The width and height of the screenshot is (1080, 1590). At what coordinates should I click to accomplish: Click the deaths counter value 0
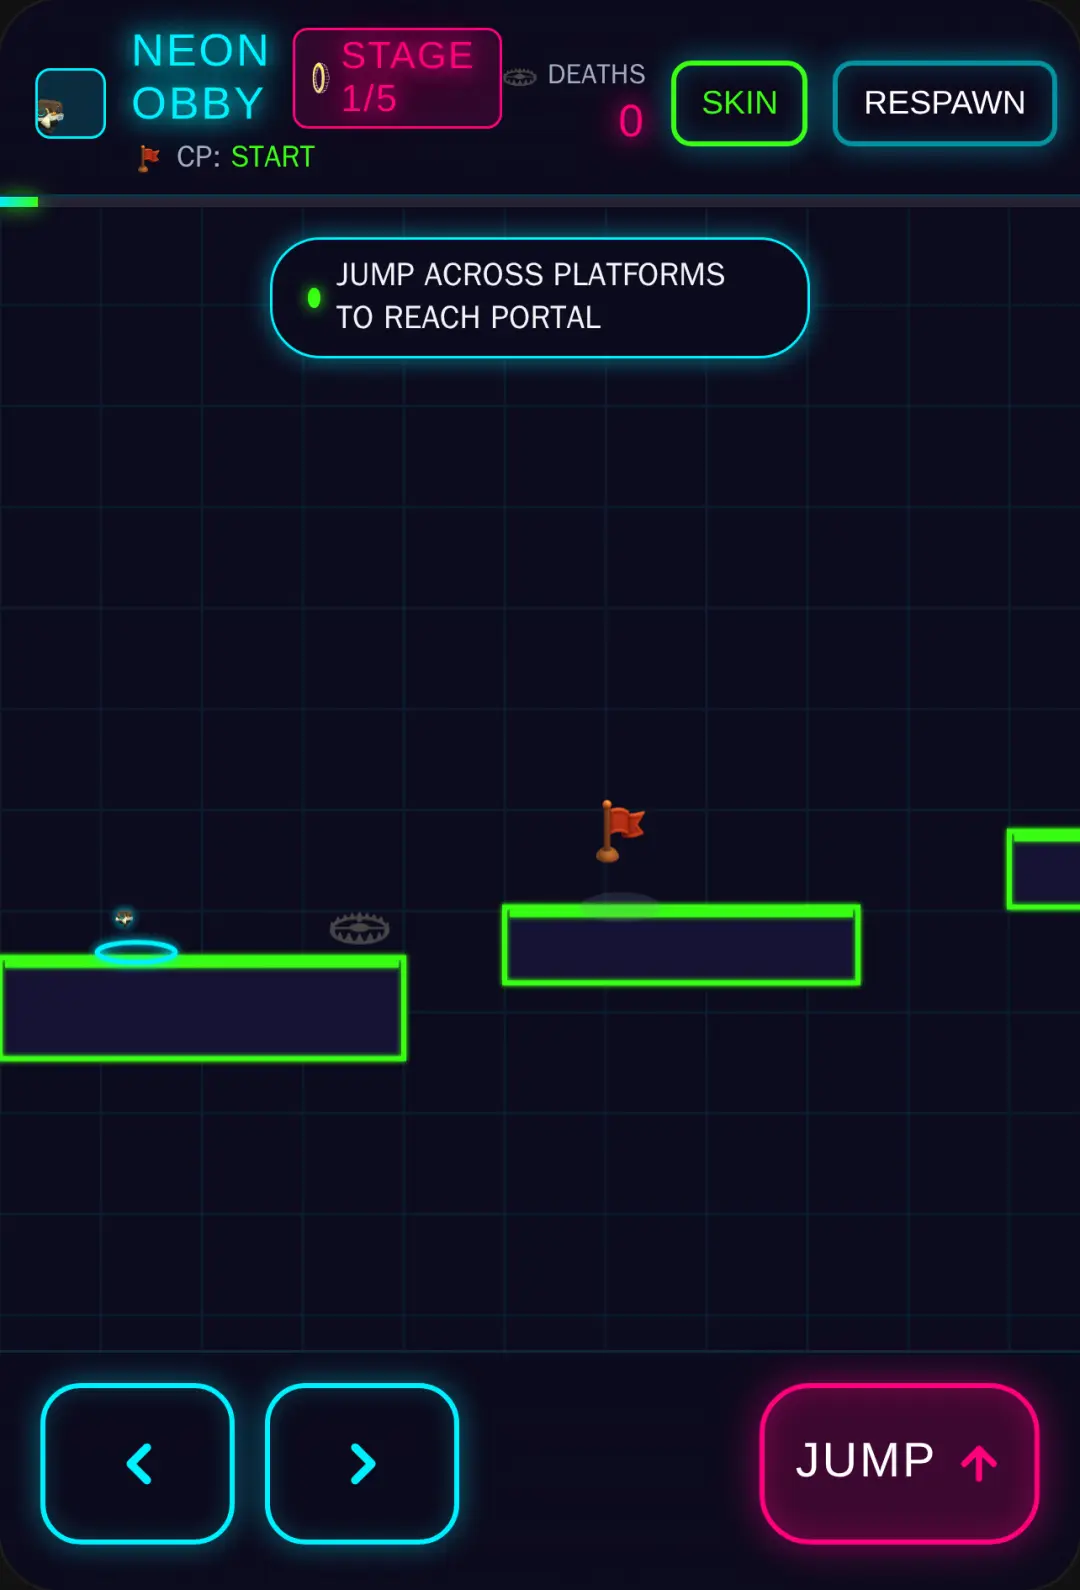coord(631,122)
